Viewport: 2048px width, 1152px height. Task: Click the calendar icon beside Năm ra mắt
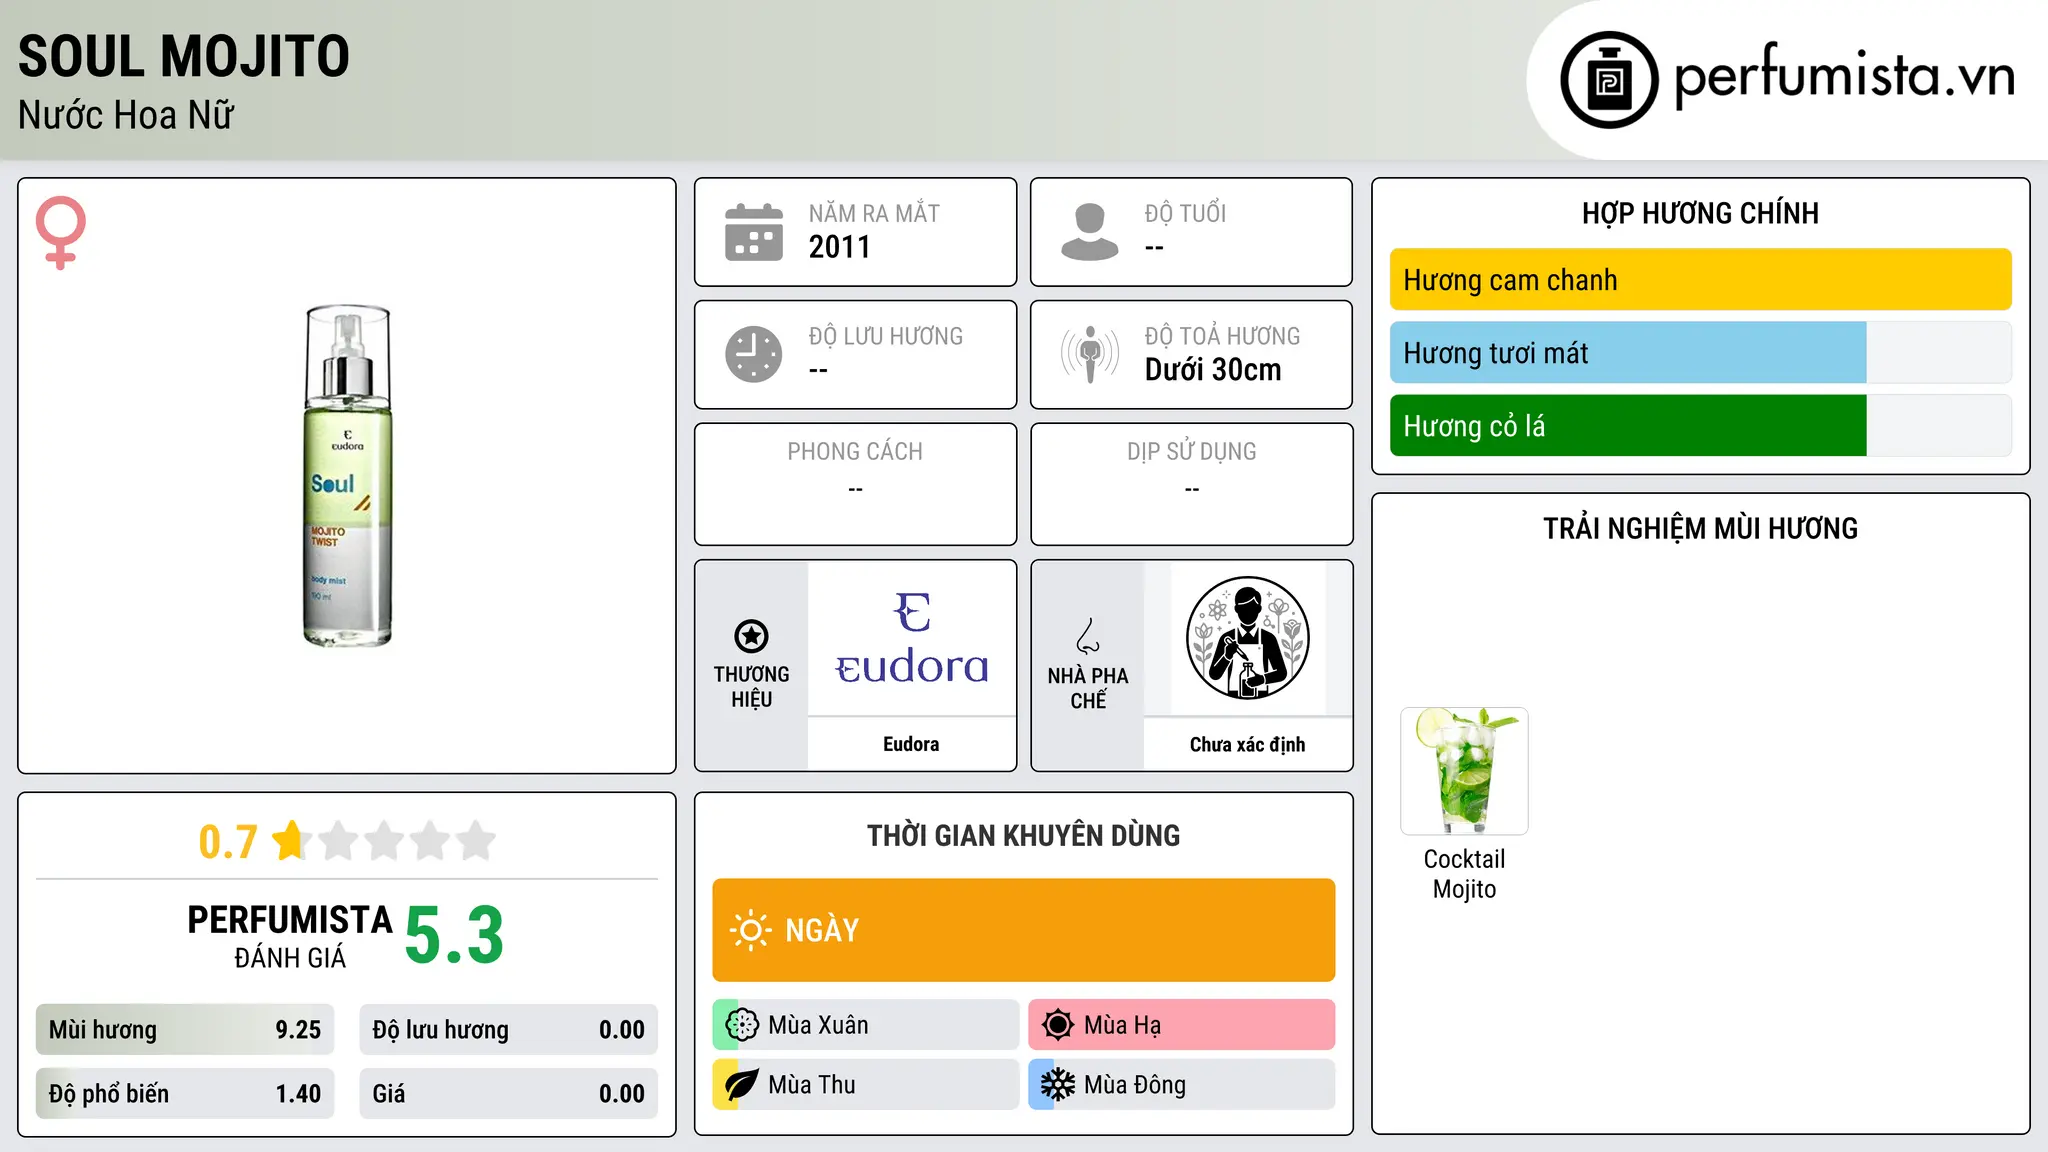click(x=754, y=232)
